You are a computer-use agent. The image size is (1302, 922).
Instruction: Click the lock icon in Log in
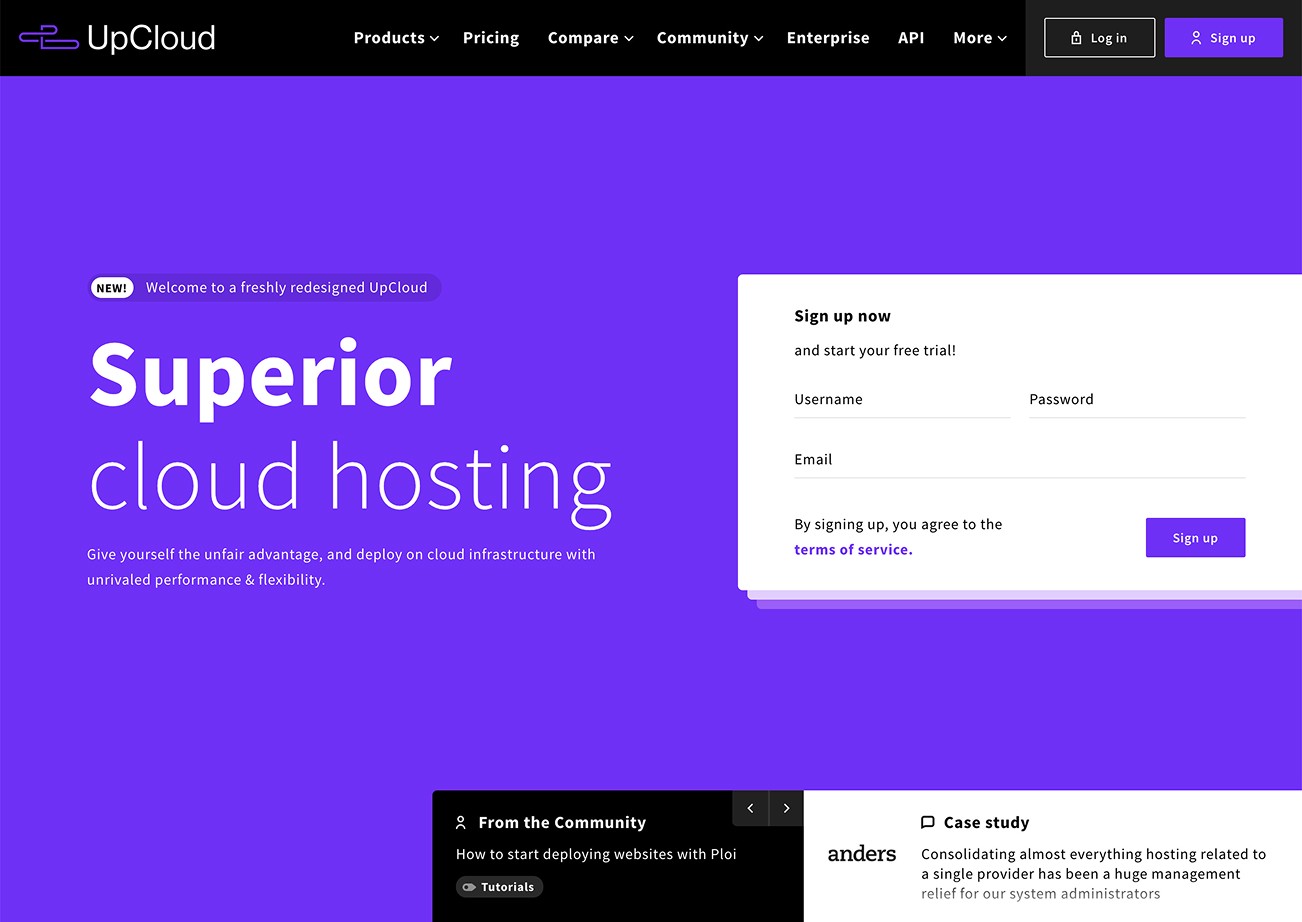[x=1076, y=38]
